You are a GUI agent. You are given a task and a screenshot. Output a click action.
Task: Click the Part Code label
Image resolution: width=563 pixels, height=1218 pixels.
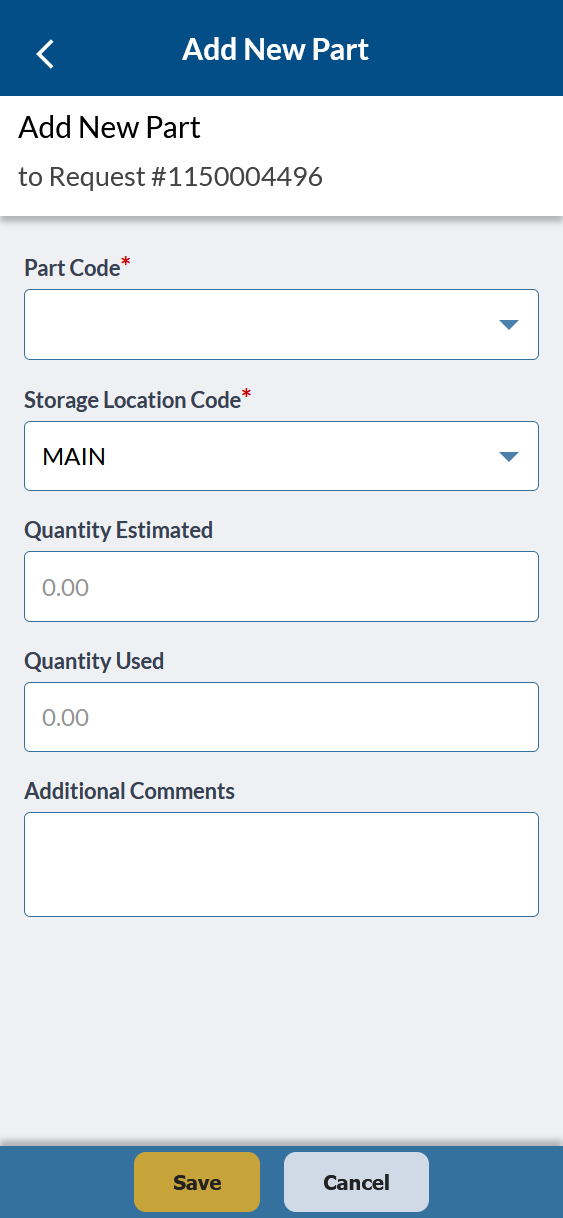[72, 268]
